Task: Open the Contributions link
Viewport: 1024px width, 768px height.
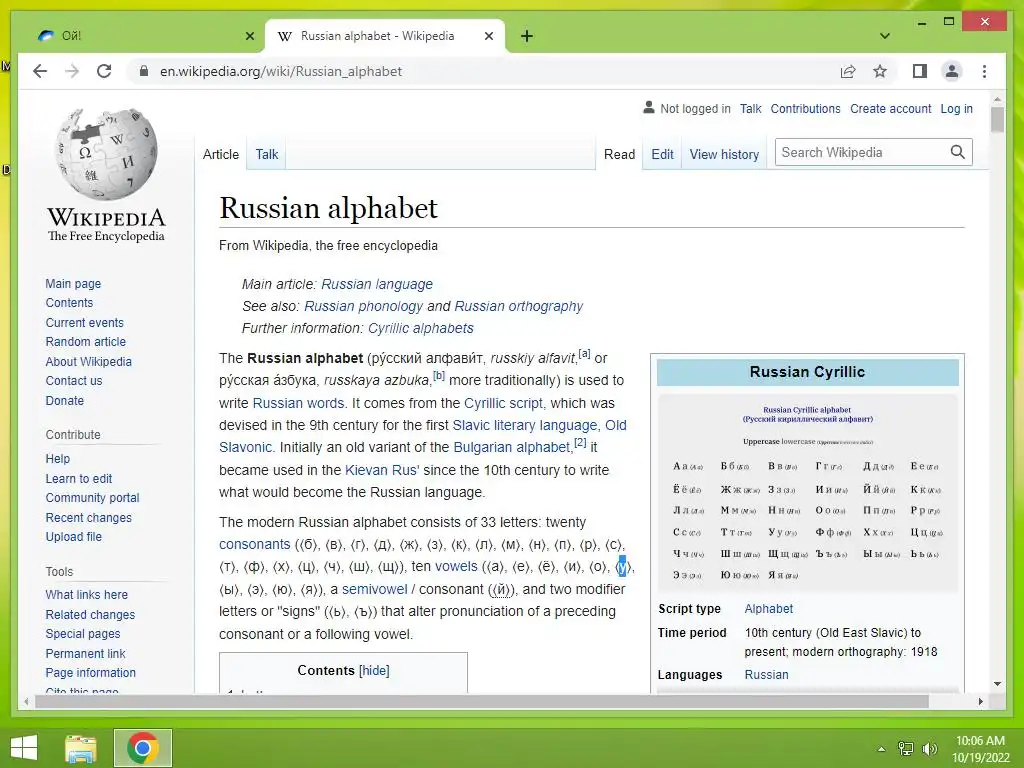Action: 805,108
